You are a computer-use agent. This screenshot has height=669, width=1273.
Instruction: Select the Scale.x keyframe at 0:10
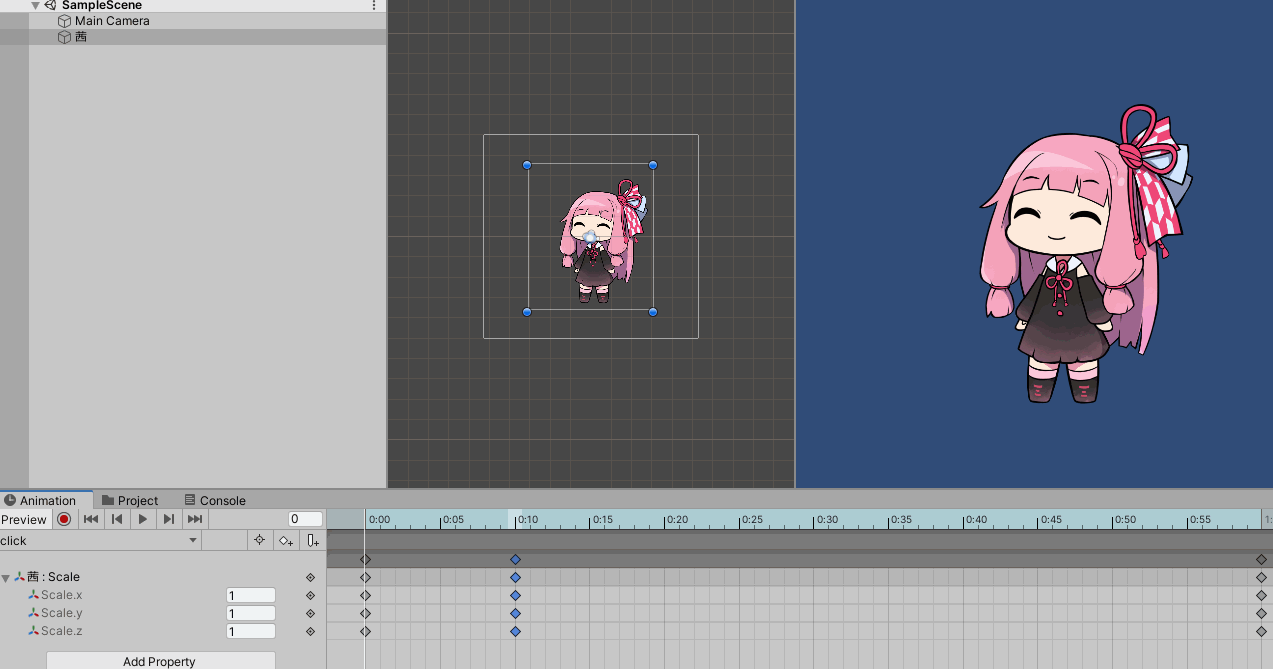(x=516, y=595)
